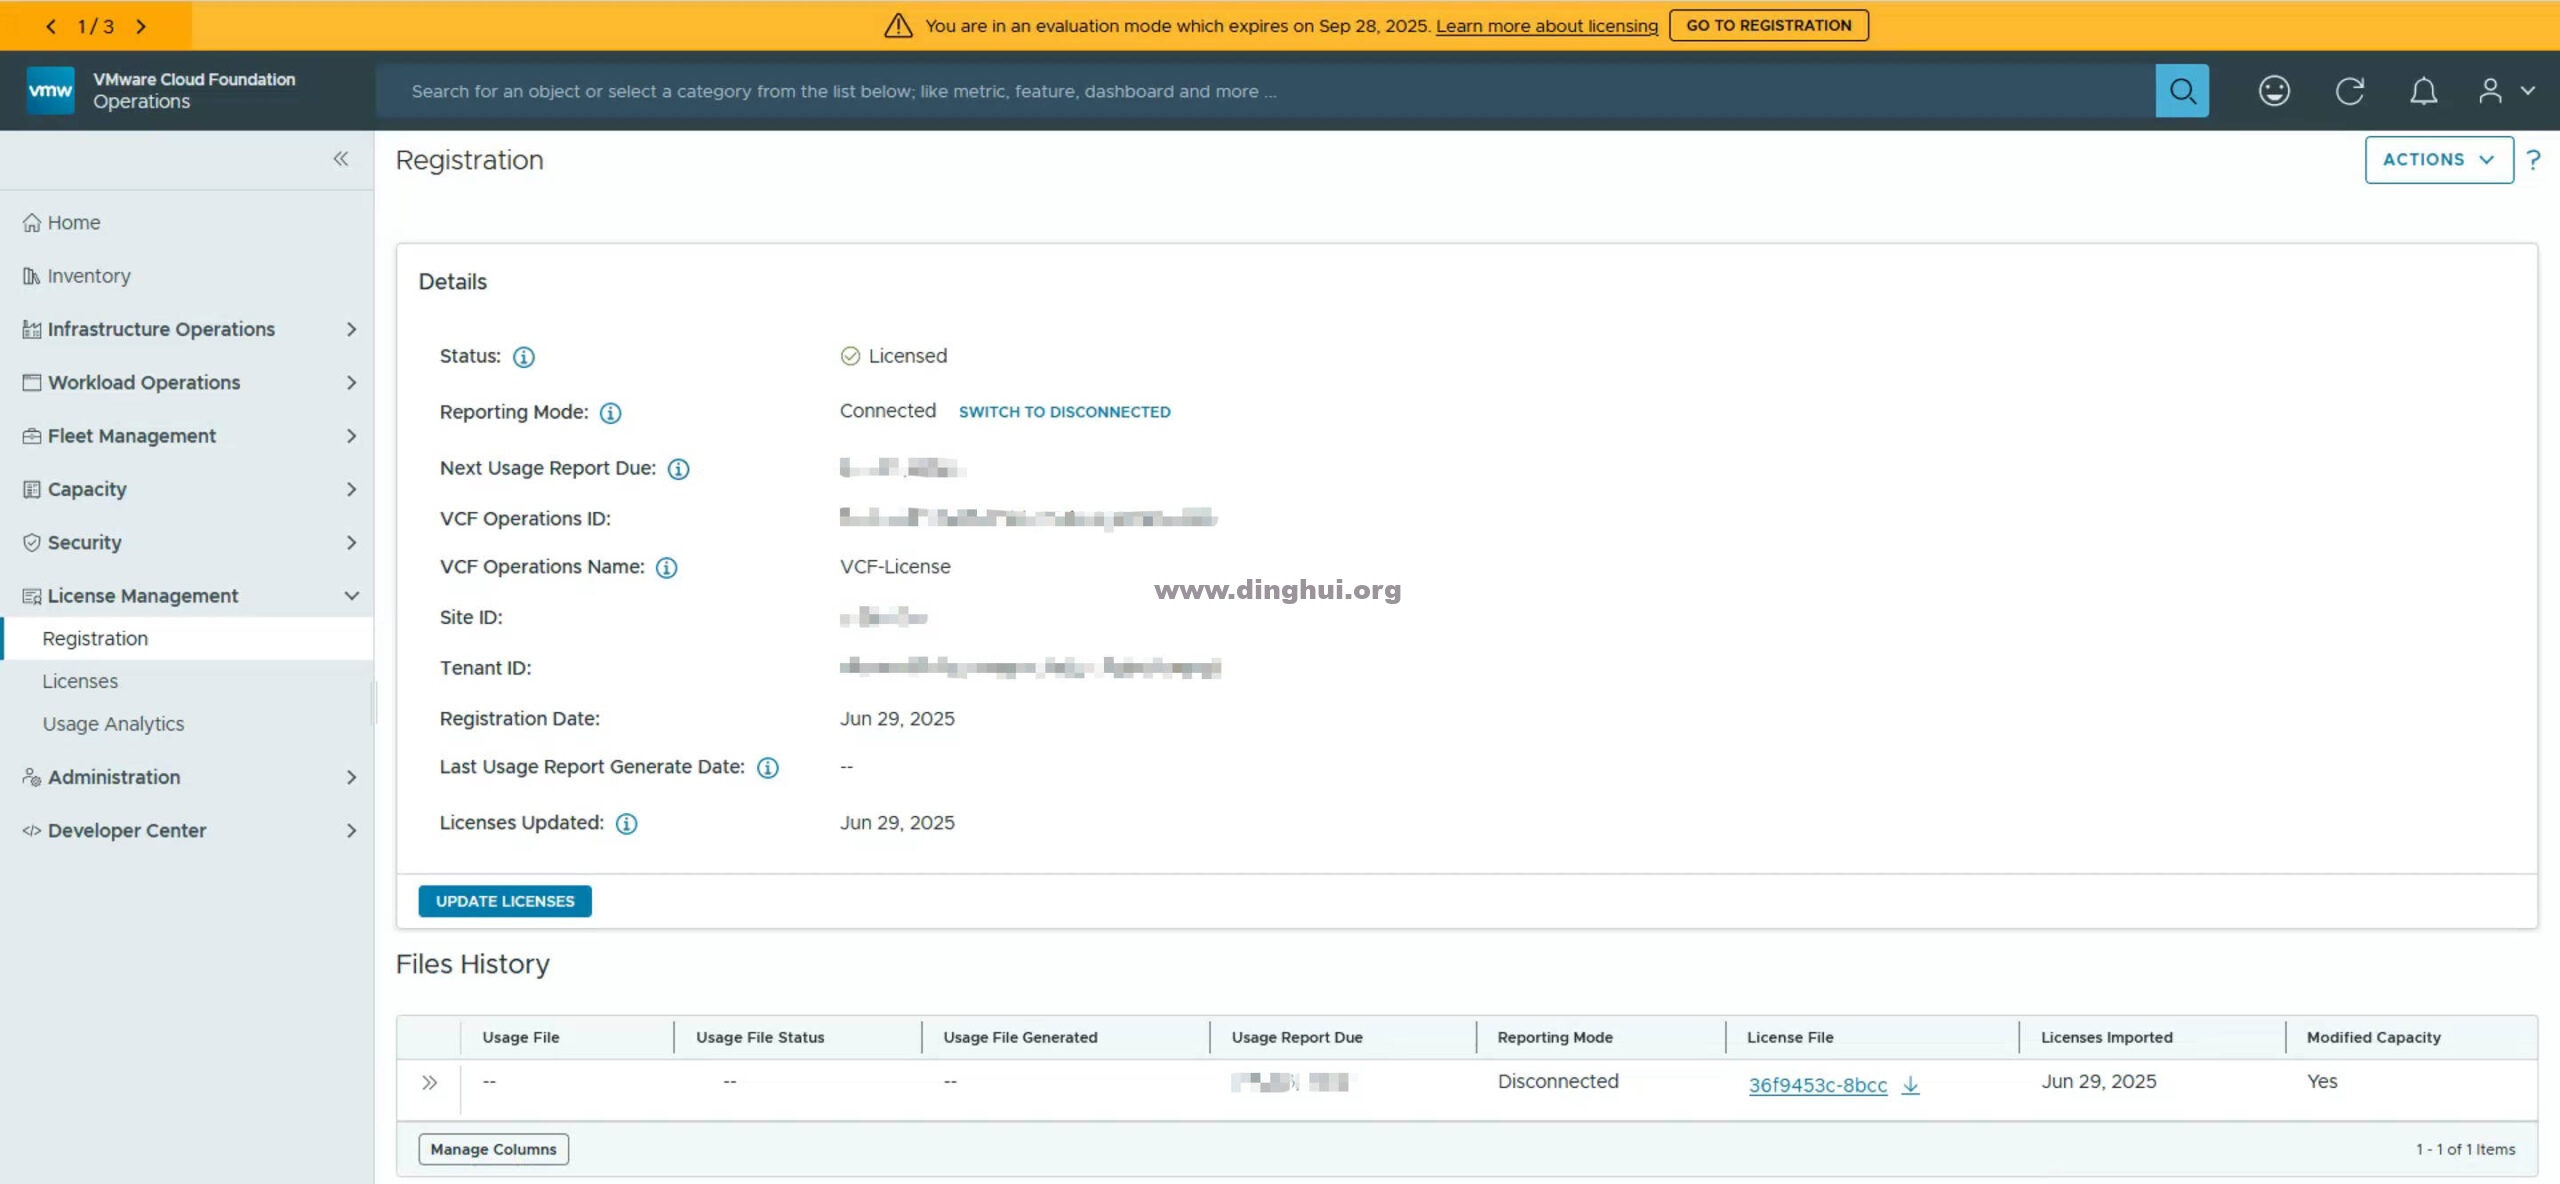Expand Developer Center menu
This screenshot has width=2560, height=1184.
[187, 830]
